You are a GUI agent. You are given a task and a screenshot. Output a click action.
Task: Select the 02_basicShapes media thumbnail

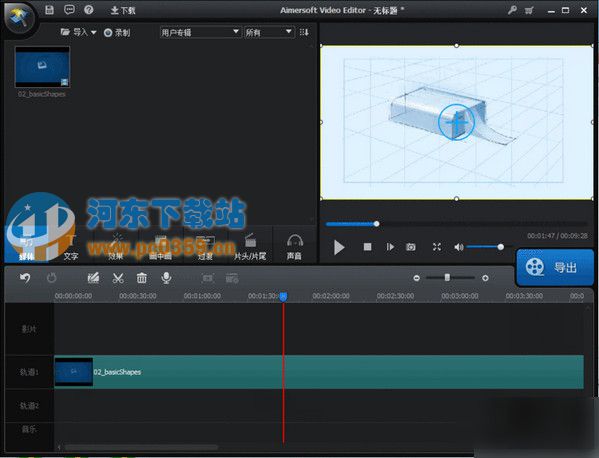tap(42, 67)
